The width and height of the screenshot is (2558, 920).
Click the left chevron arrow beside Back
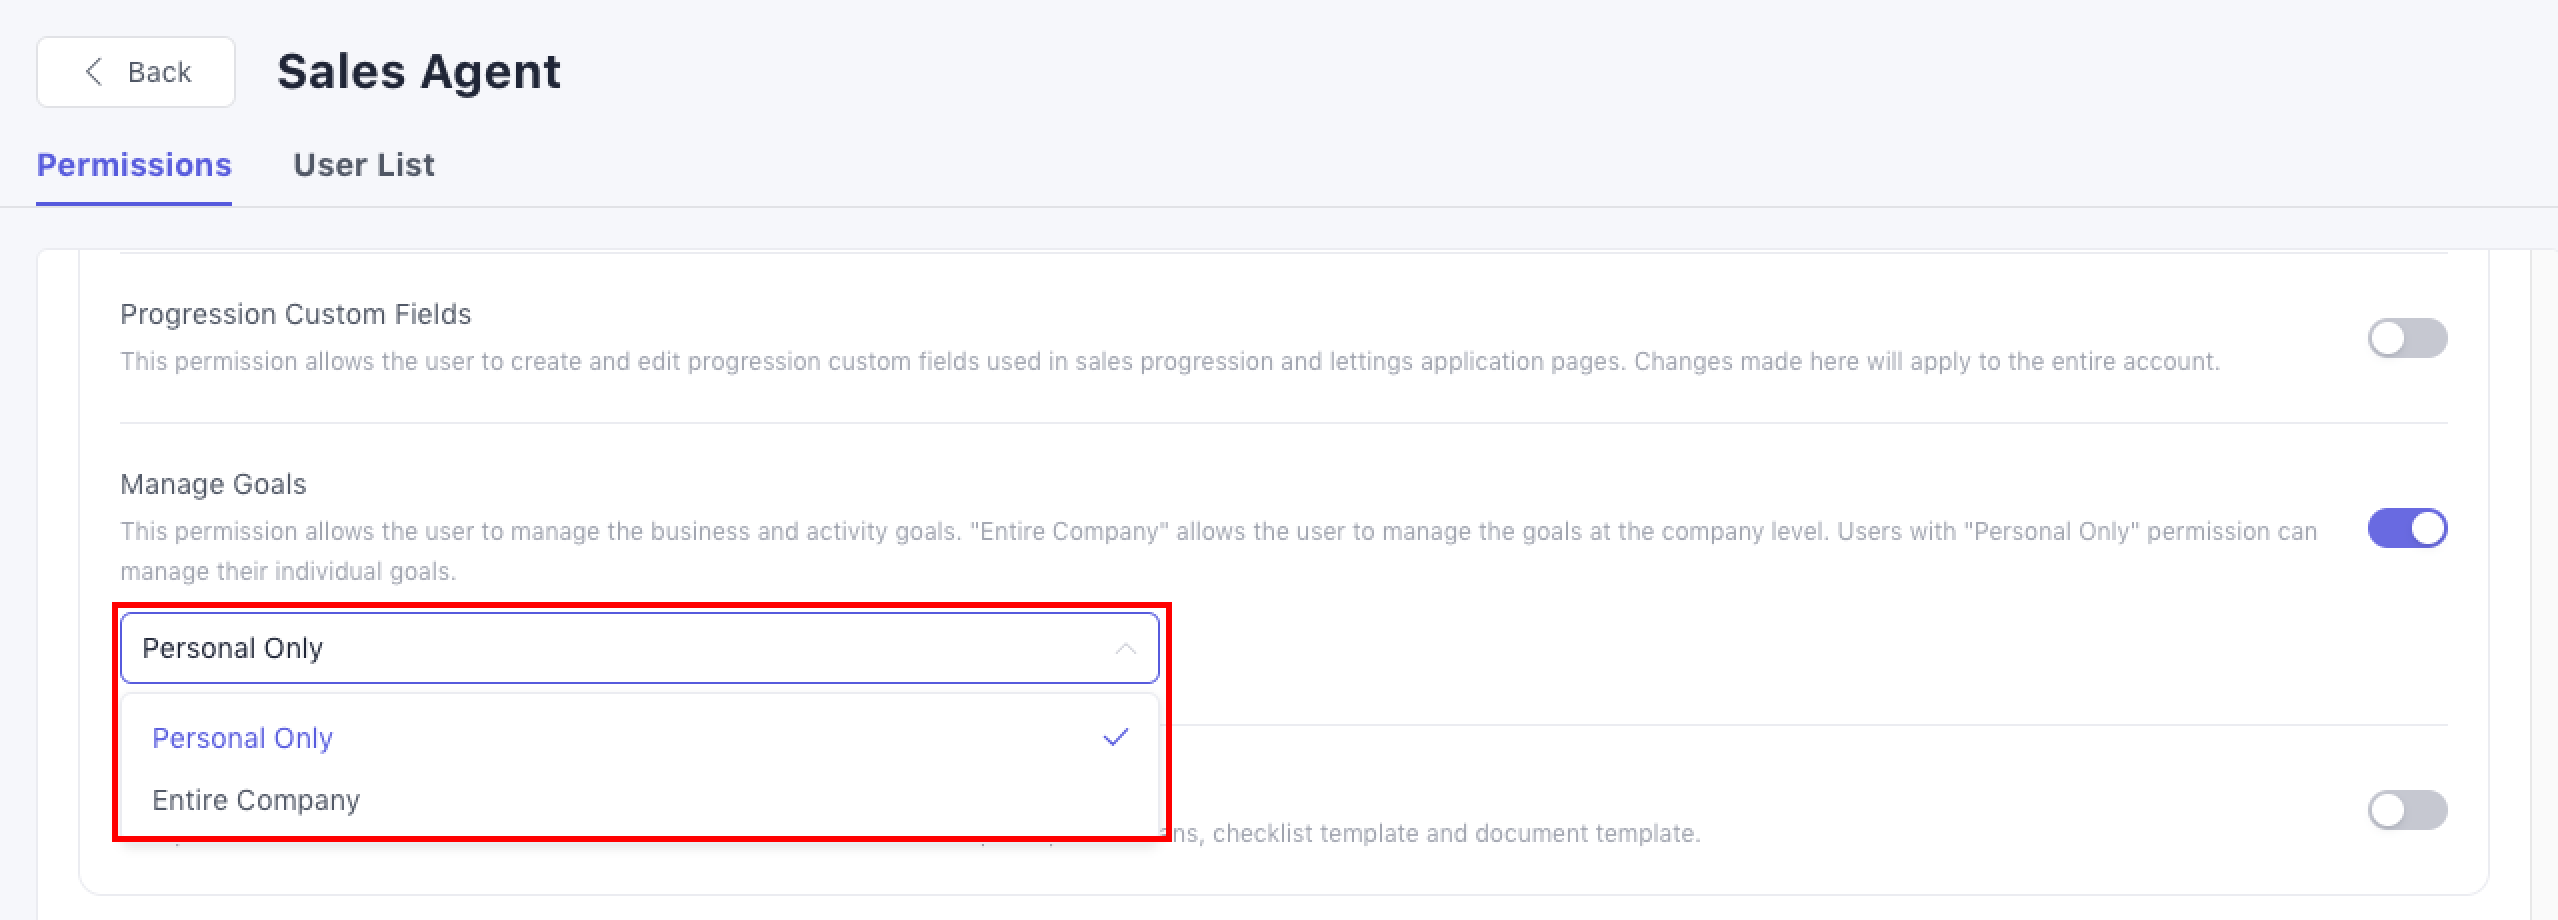coord(94,72)
